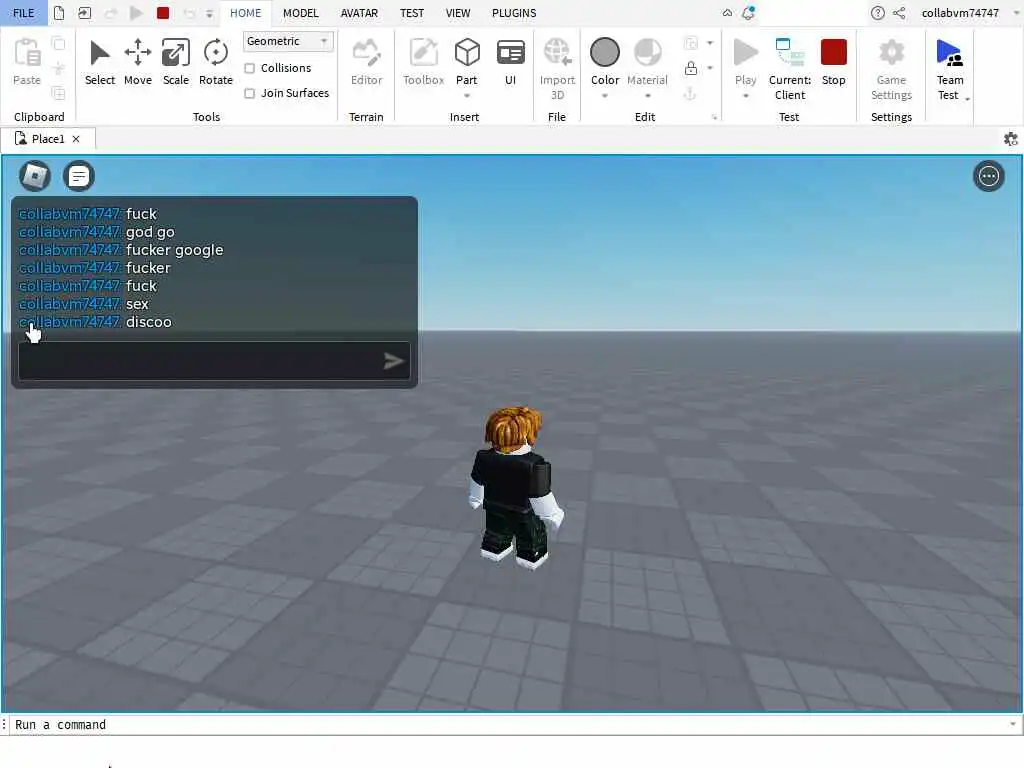1024x768 pixels.
Task: Click username beside 'fucker google' message
Action: point(69,250)
